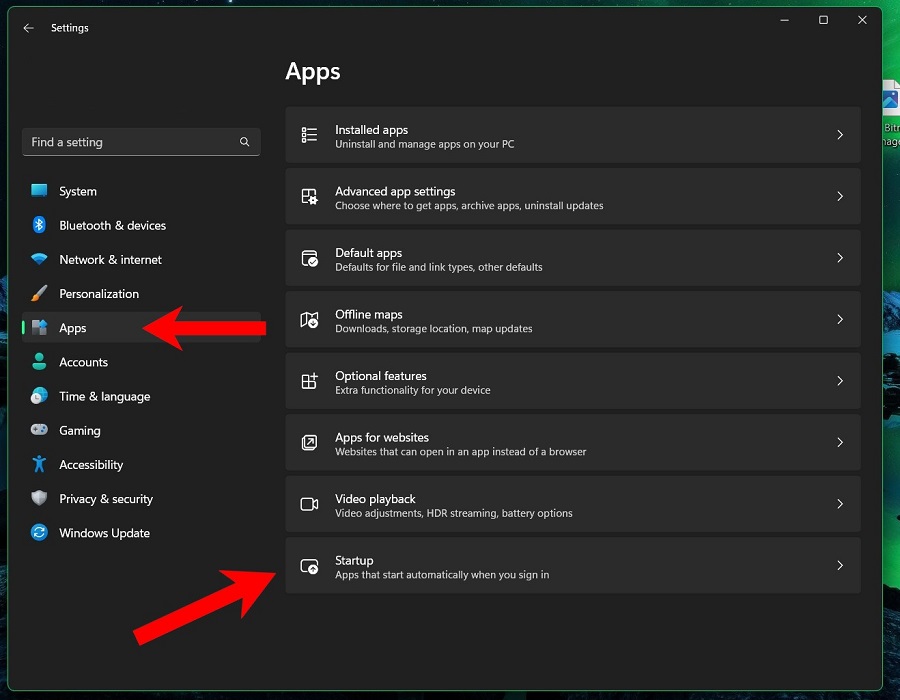Click the Windows Update icon in sidebar
This screenshot has width=900, height=700.
pos(39,533)
